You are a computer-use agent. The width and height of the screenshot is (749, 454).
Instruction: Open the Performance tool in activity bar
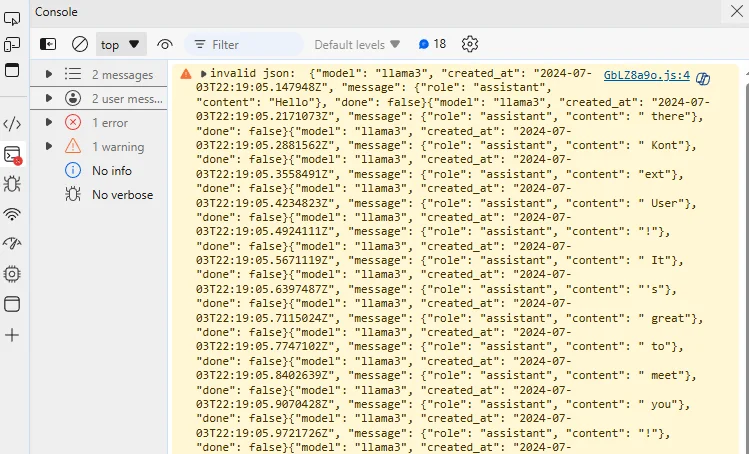12,243
